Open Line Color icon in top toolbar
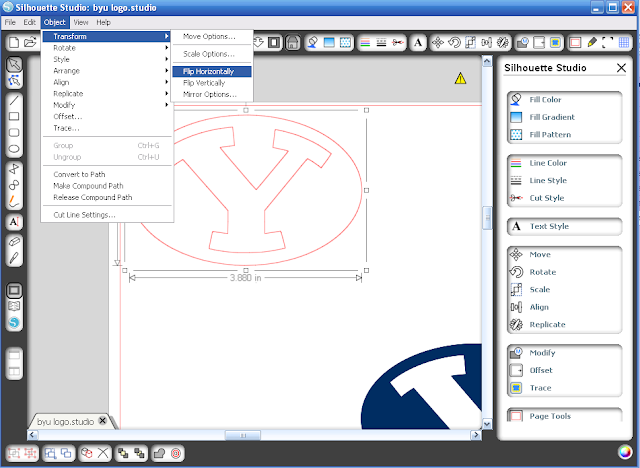Viewport: 640px width, 468px height. point(365,42)
